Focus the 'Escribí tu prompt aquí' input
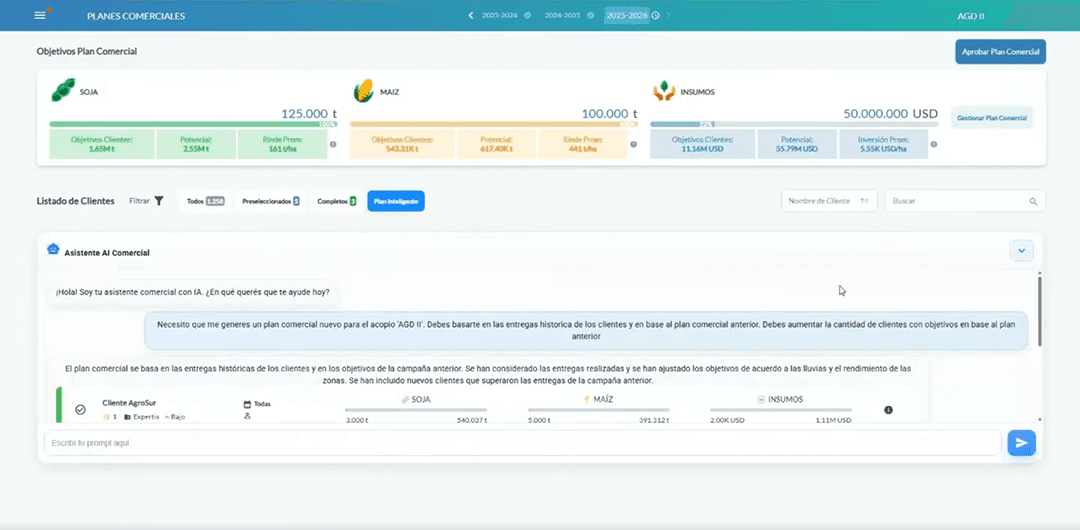 pyautogui.click(x=522, y=442)
